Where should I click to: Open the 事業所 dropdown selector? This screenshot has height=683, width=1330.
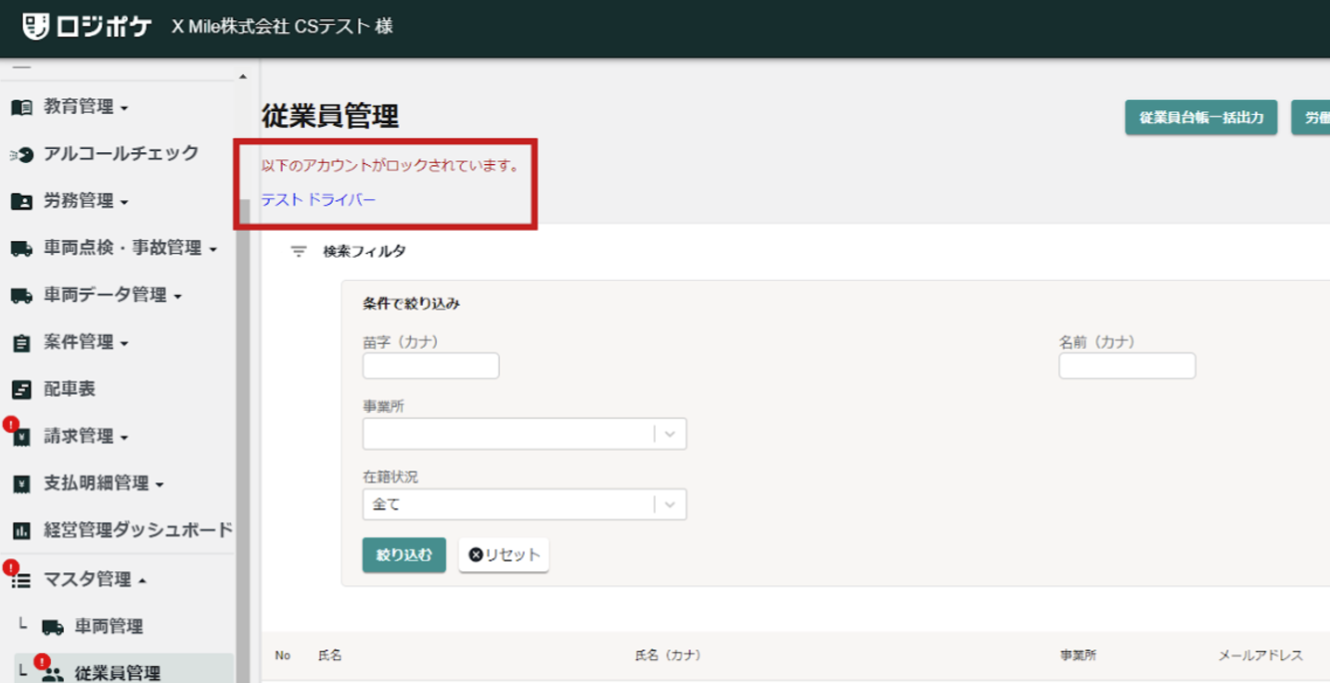pyautogui.click(x=524, y=434)
